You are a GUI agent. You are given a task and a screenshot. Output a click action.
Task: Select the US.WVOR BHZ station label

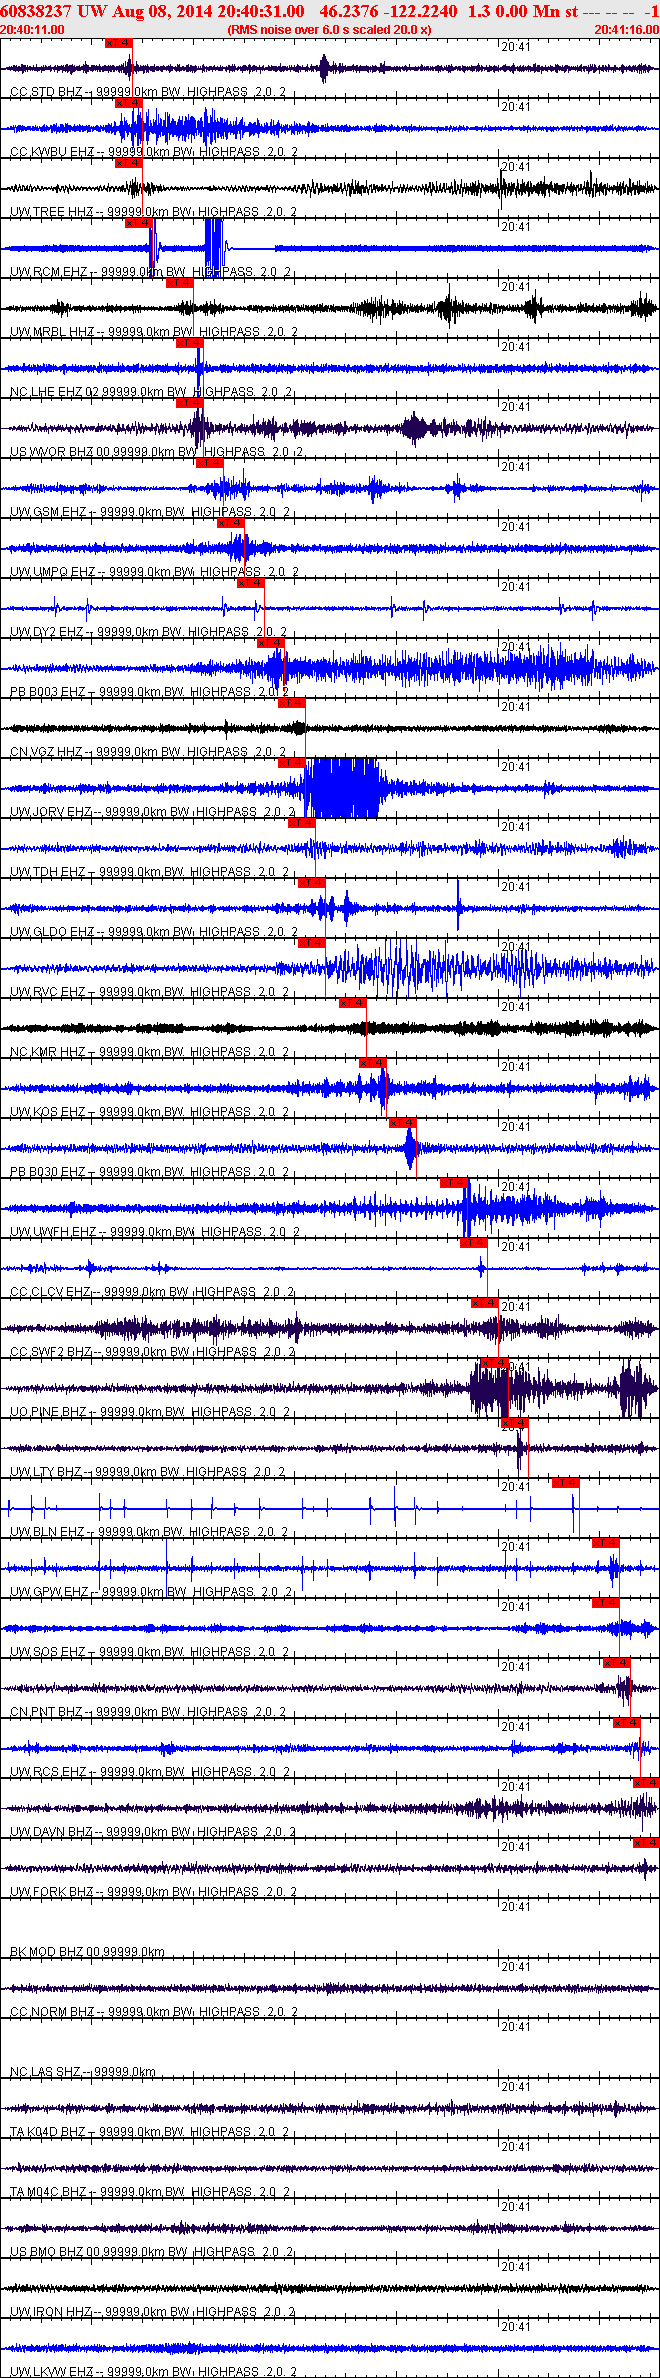coord(53,452)
